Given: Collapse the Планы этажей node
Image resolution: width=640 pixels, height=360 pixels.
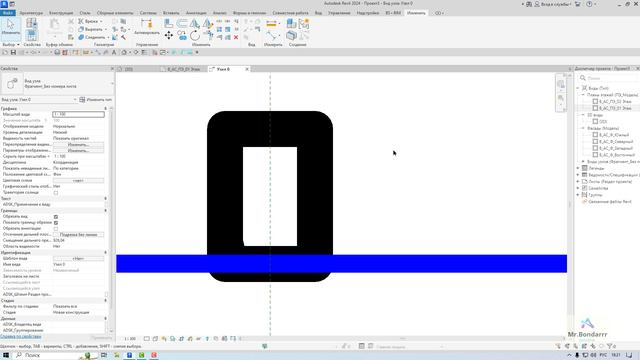Looking at the screenshot, I should [583, 95].
